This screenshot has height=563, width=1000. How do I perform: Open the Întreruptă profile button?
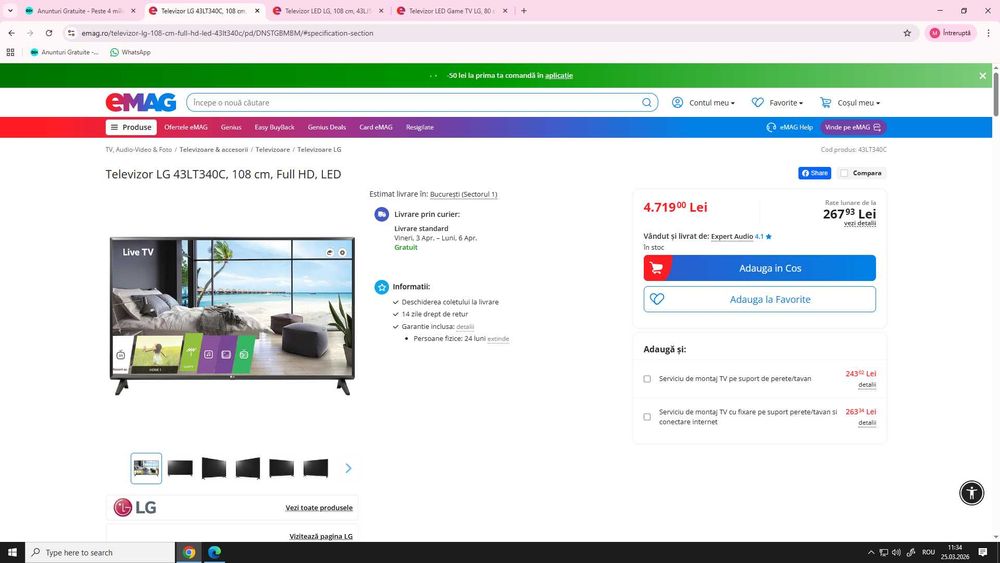click(x=950, y=33)
